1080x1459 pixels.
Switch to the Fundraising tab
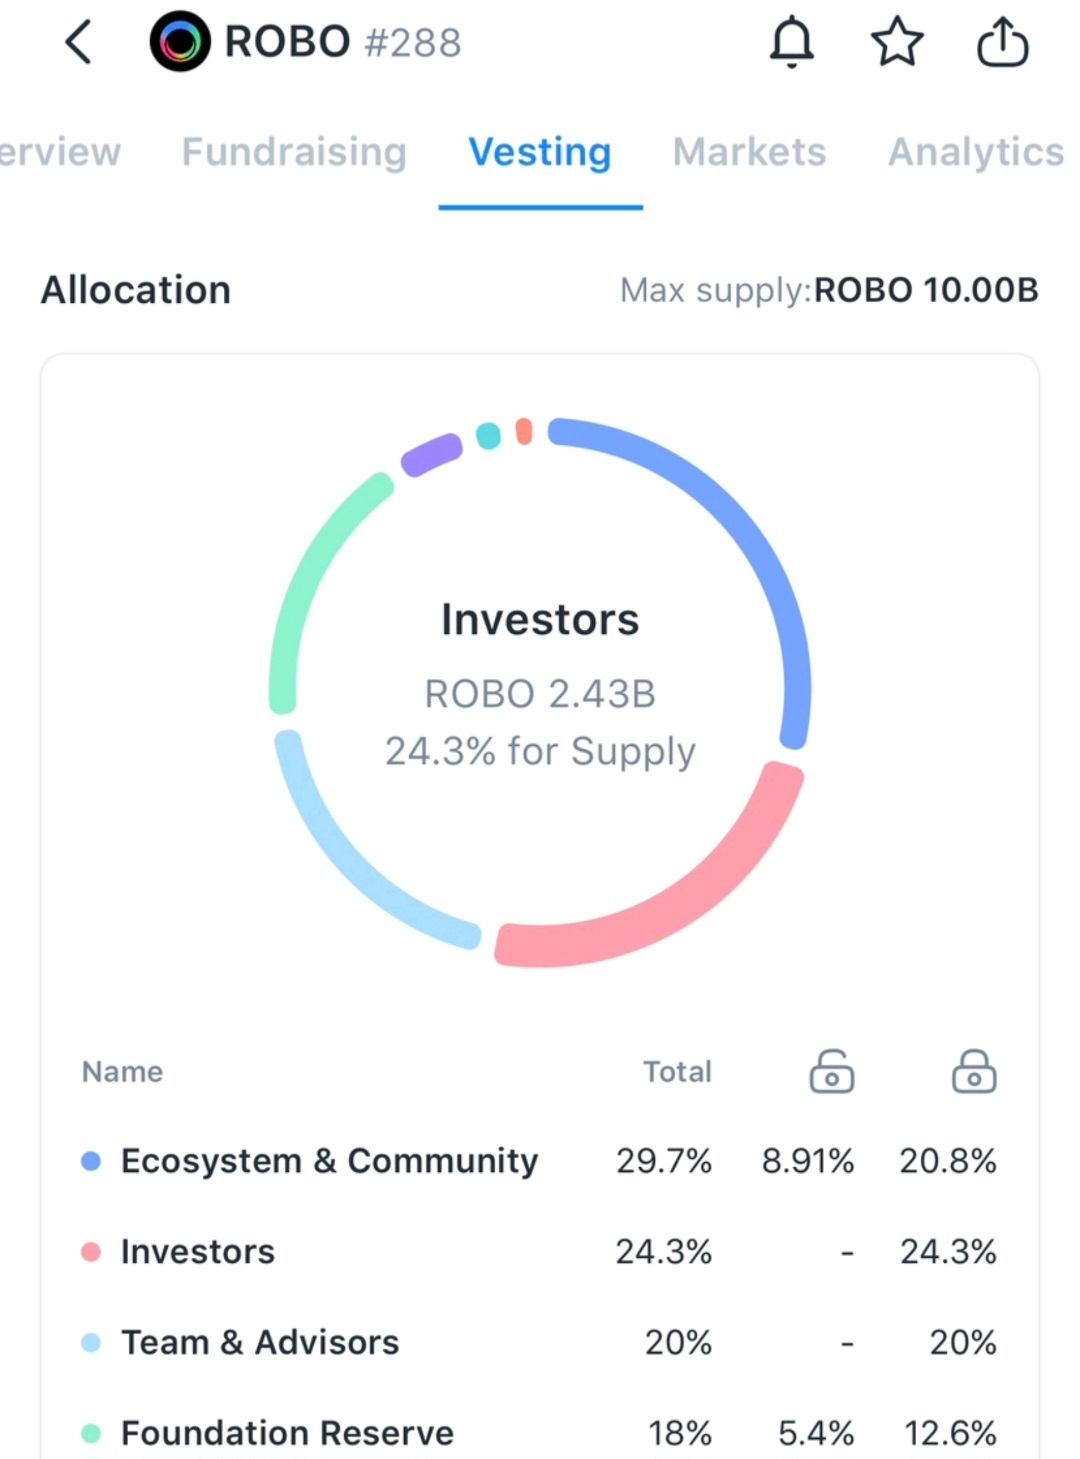[294, 152]
